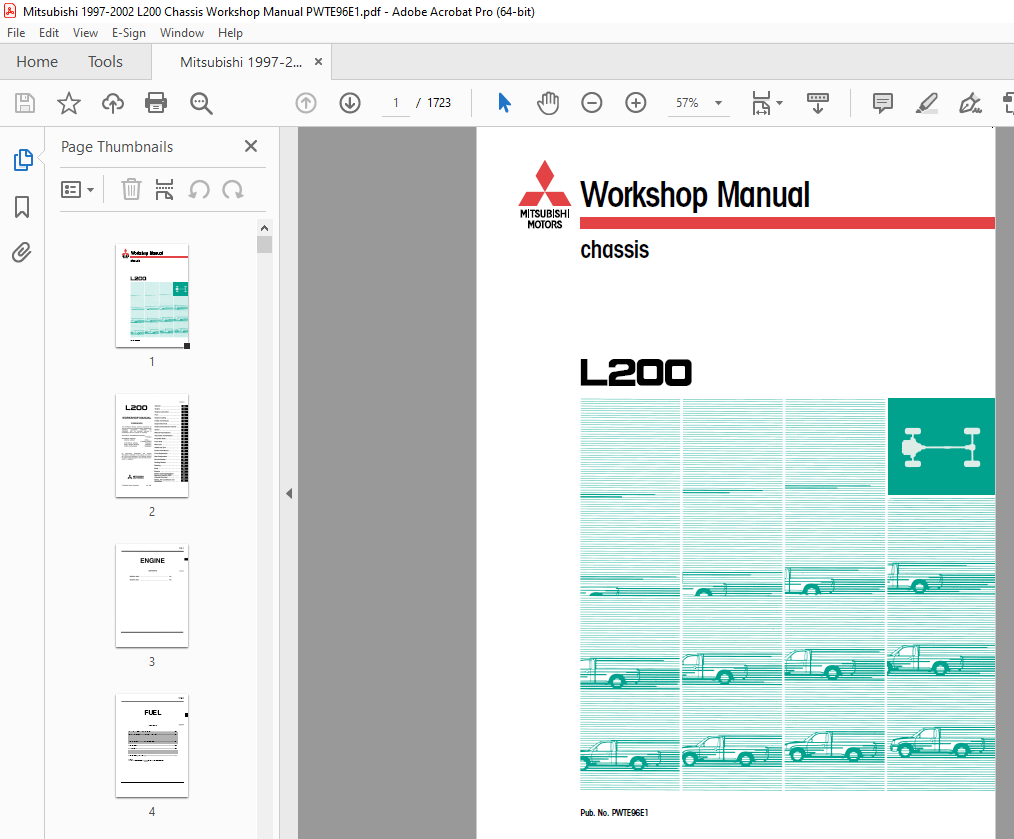
Task: Zoom out with the minus button
Action: tap(592, 103)
